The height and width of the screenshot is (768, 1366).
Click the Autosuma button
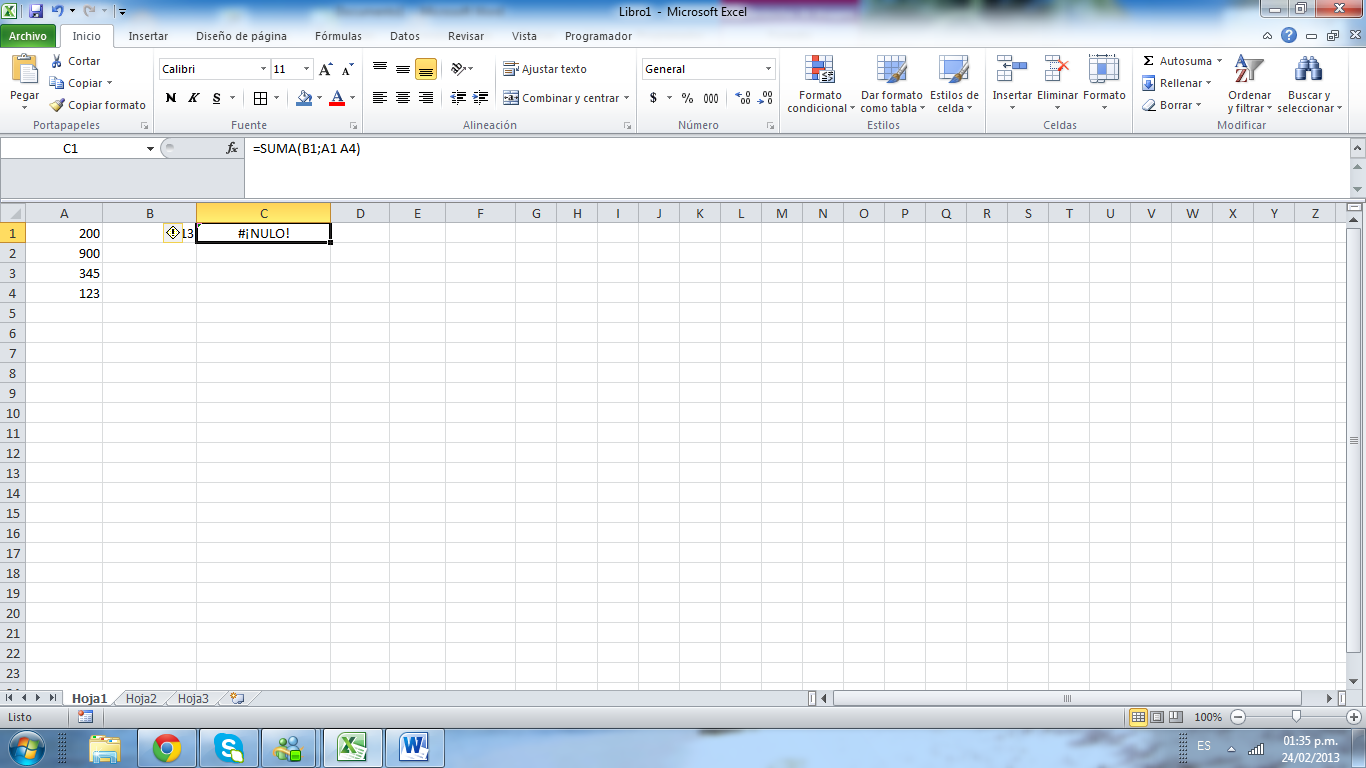1180,61
